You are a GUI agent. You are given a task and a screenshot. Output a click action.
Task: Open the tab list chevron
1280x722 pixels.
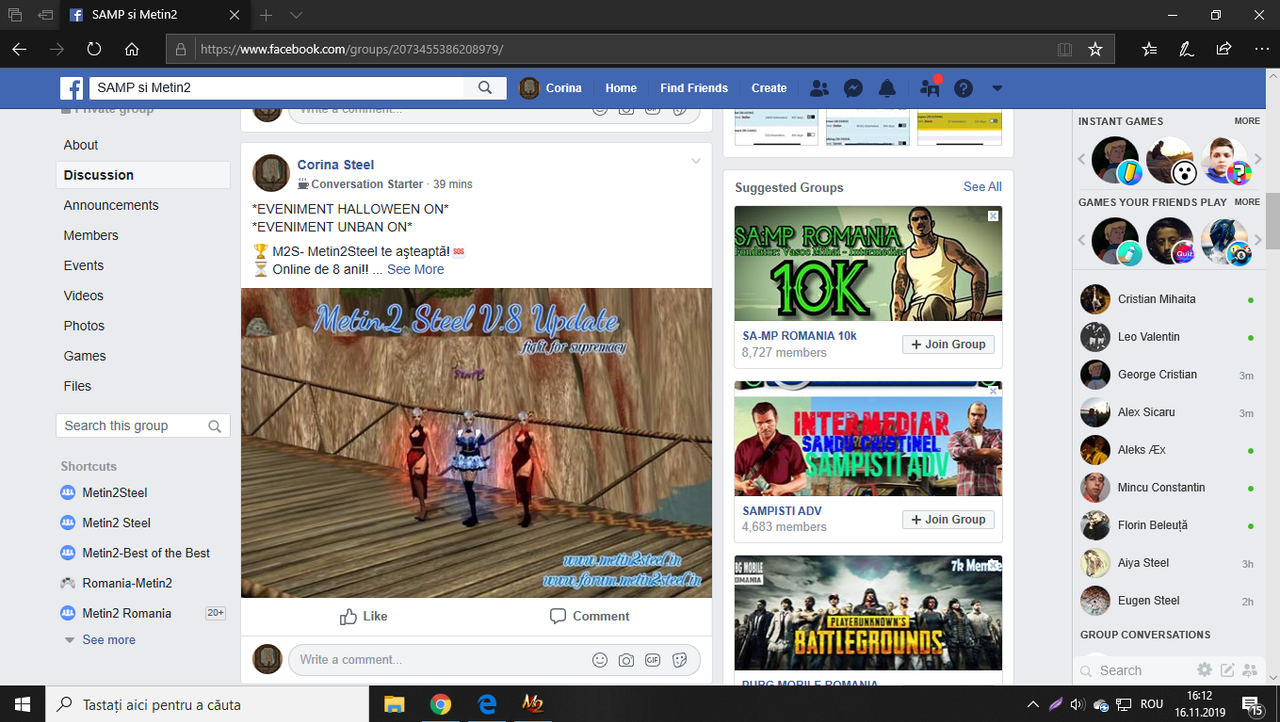[296, 15]
